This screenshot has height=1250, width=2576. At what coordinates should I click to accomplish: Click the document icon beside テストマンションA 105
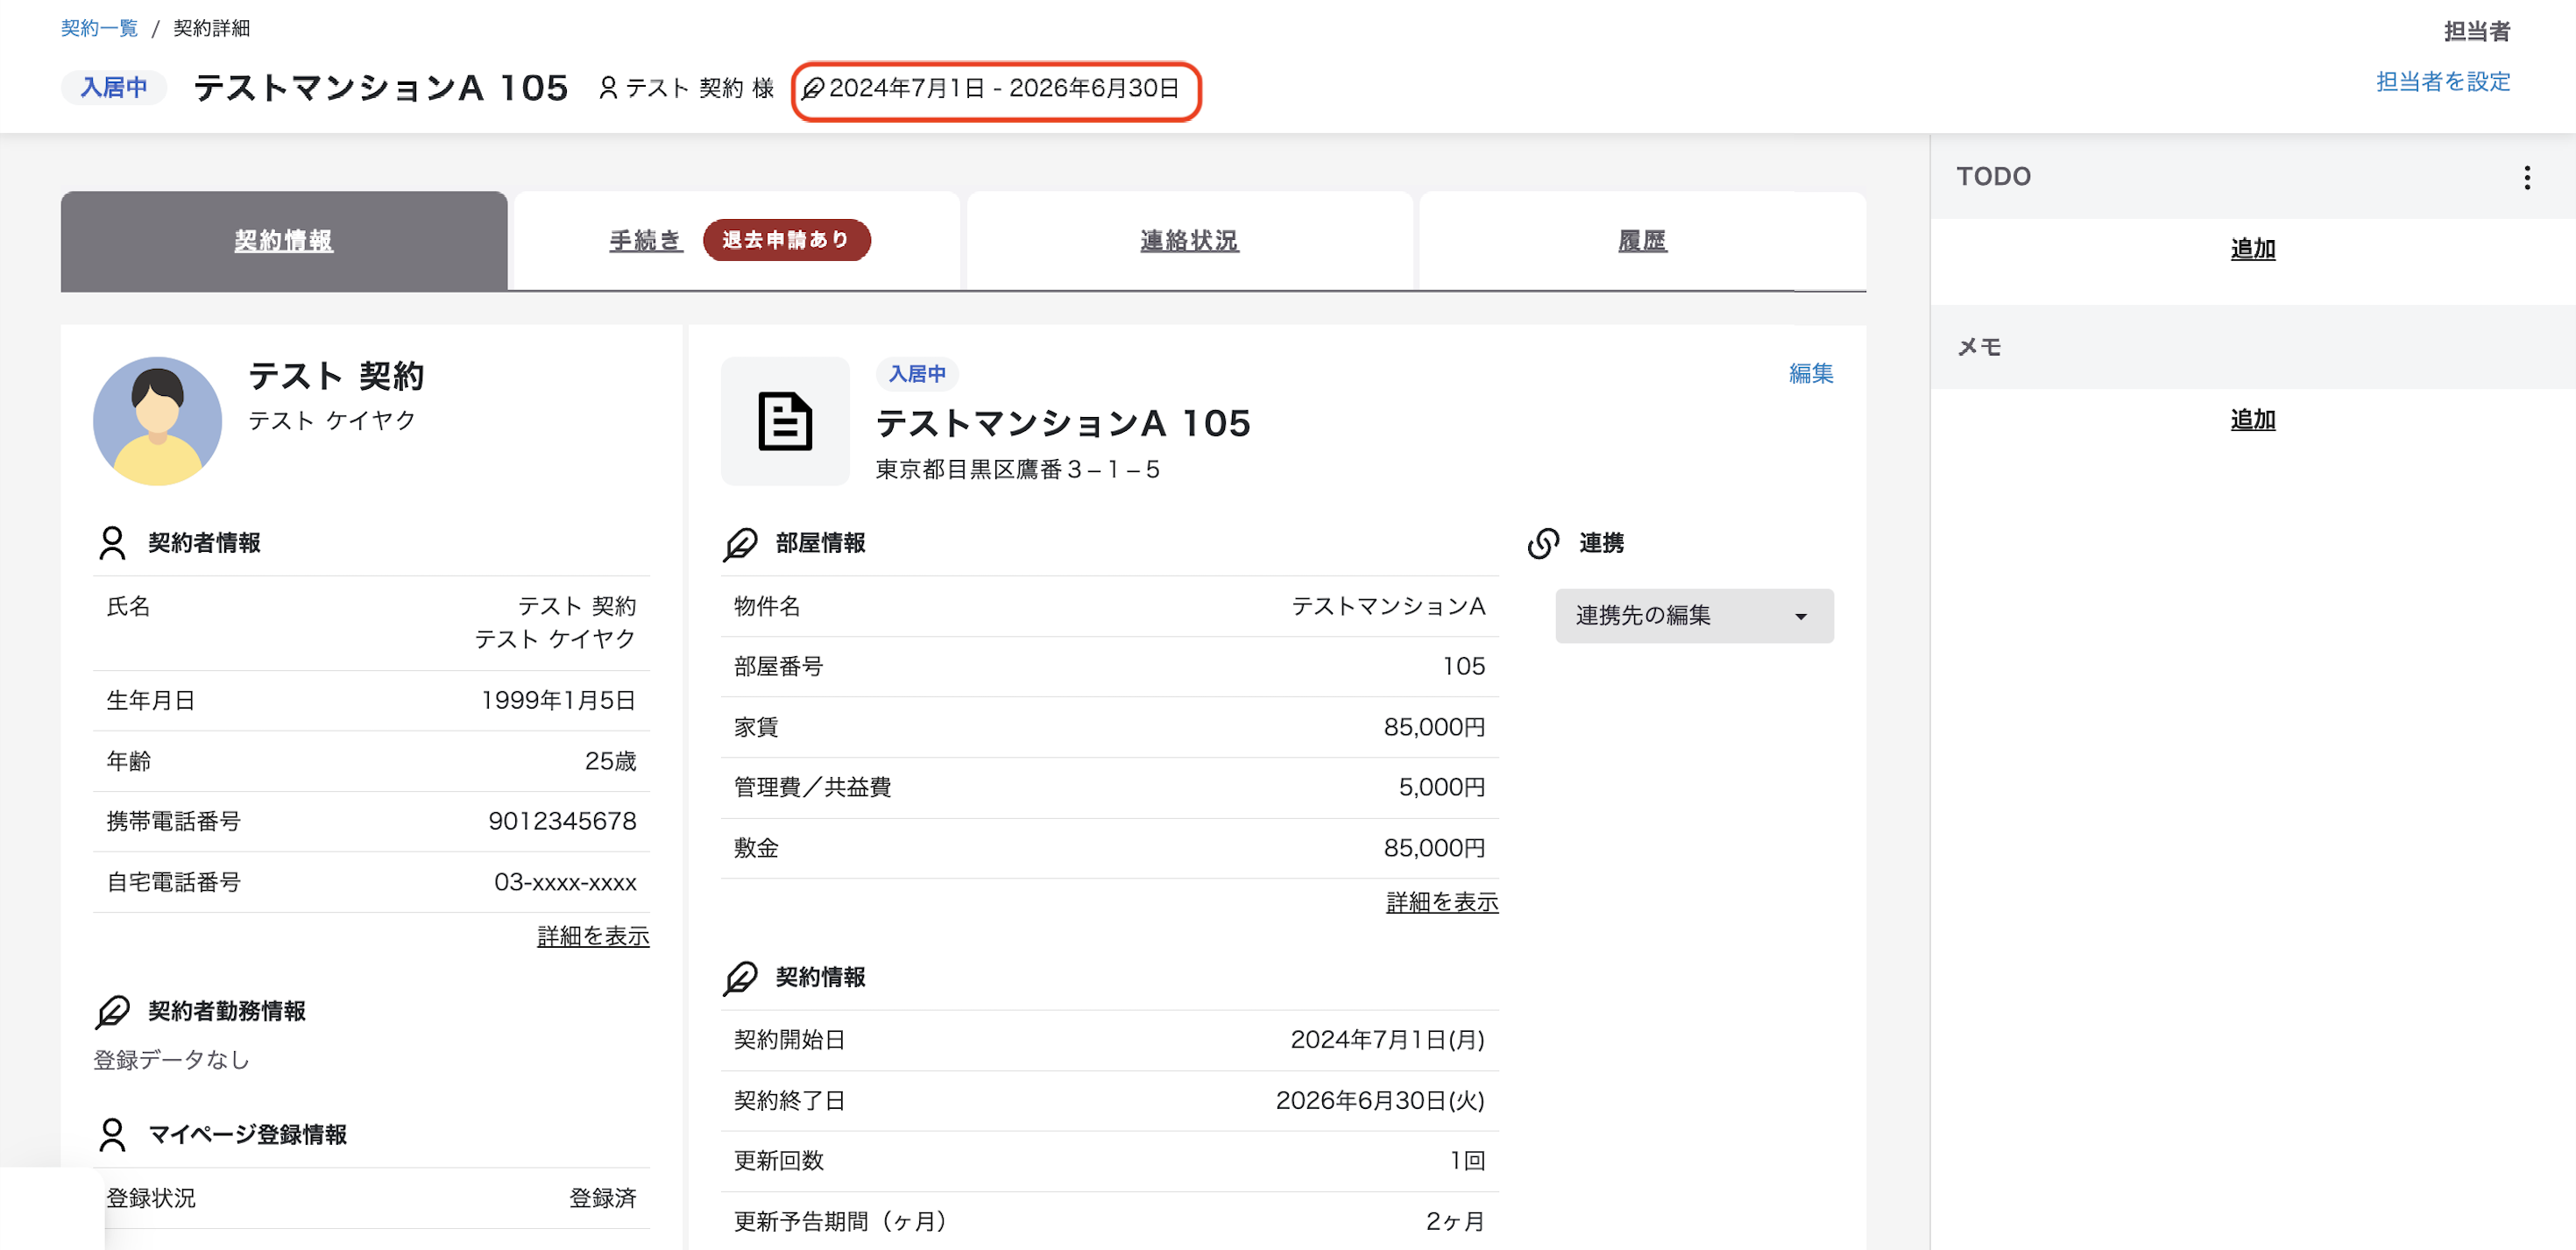point(785,421)
